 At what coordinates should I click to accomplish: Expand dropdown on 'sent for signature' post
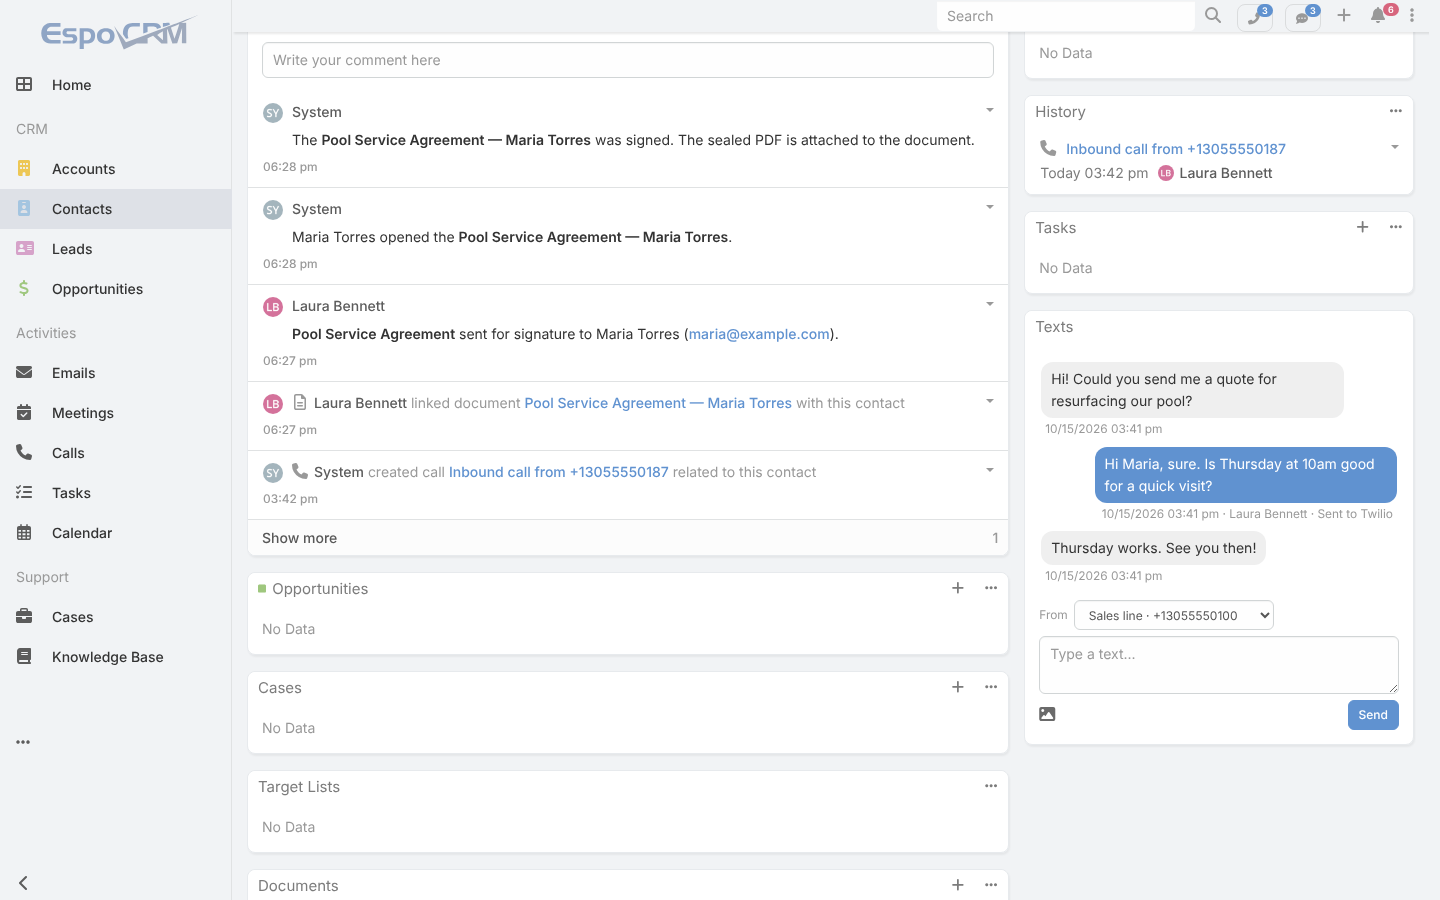990,304
